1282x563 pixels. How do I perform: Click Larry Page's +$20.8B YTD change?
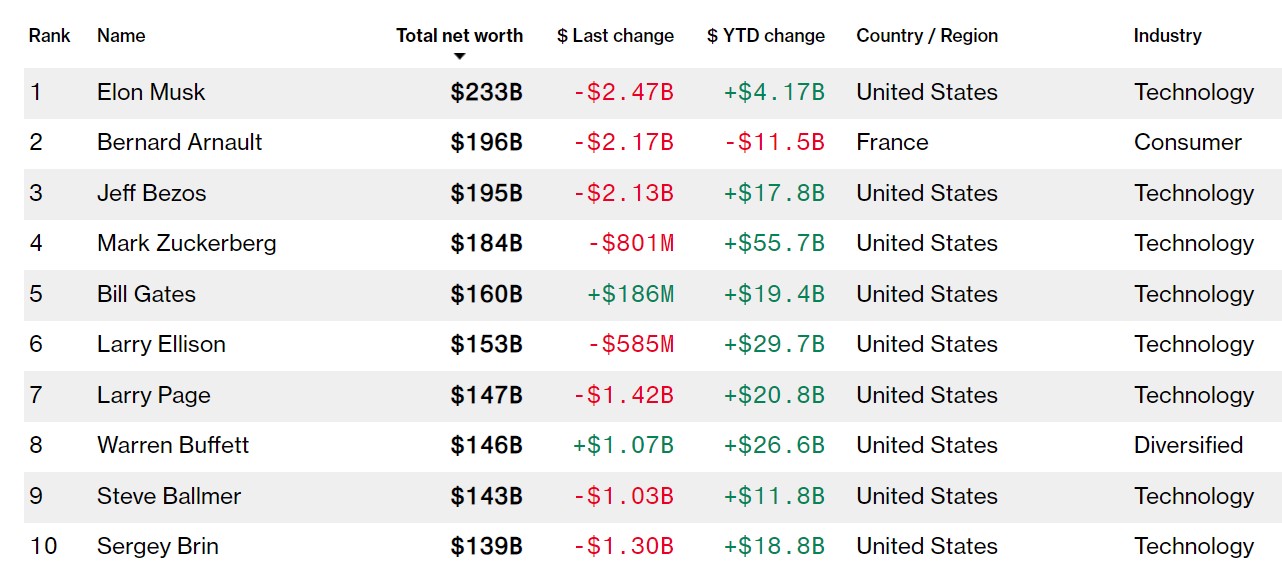tap(774, 396)
